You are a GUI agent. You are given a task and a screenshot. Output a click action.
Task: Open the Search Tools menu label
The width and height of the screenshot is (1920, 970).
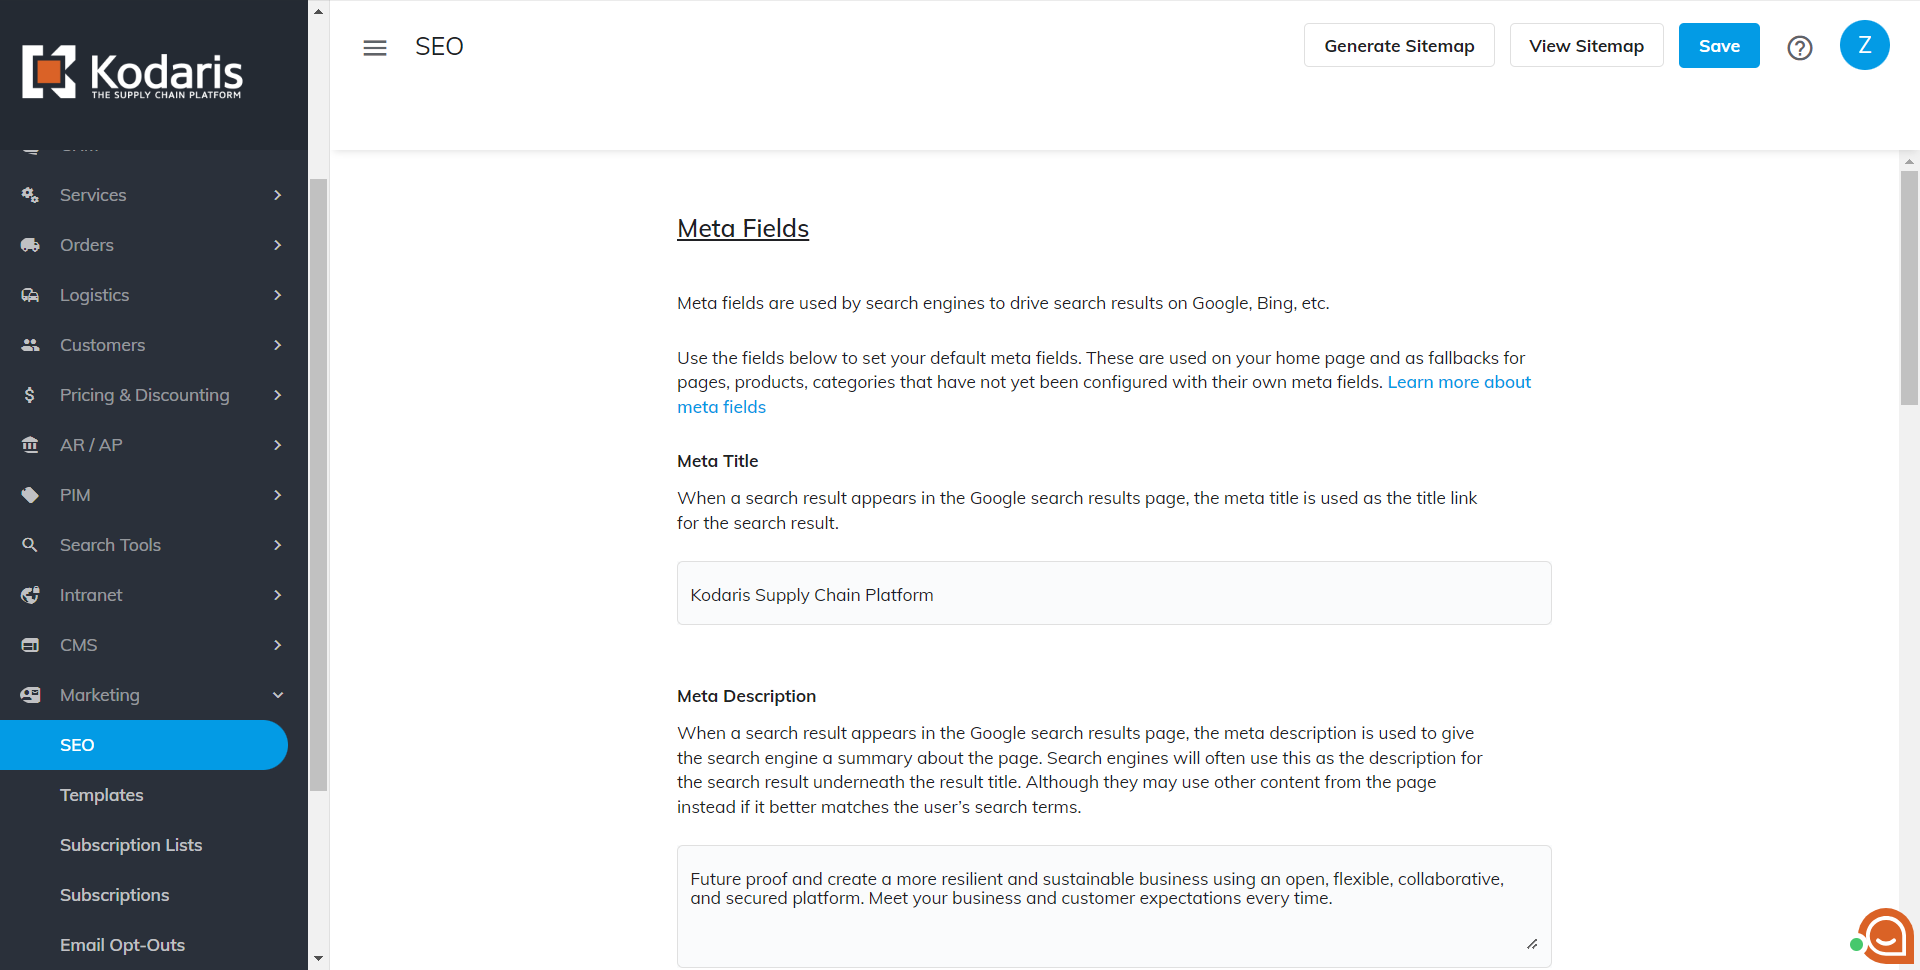click(x=110, y=545)
